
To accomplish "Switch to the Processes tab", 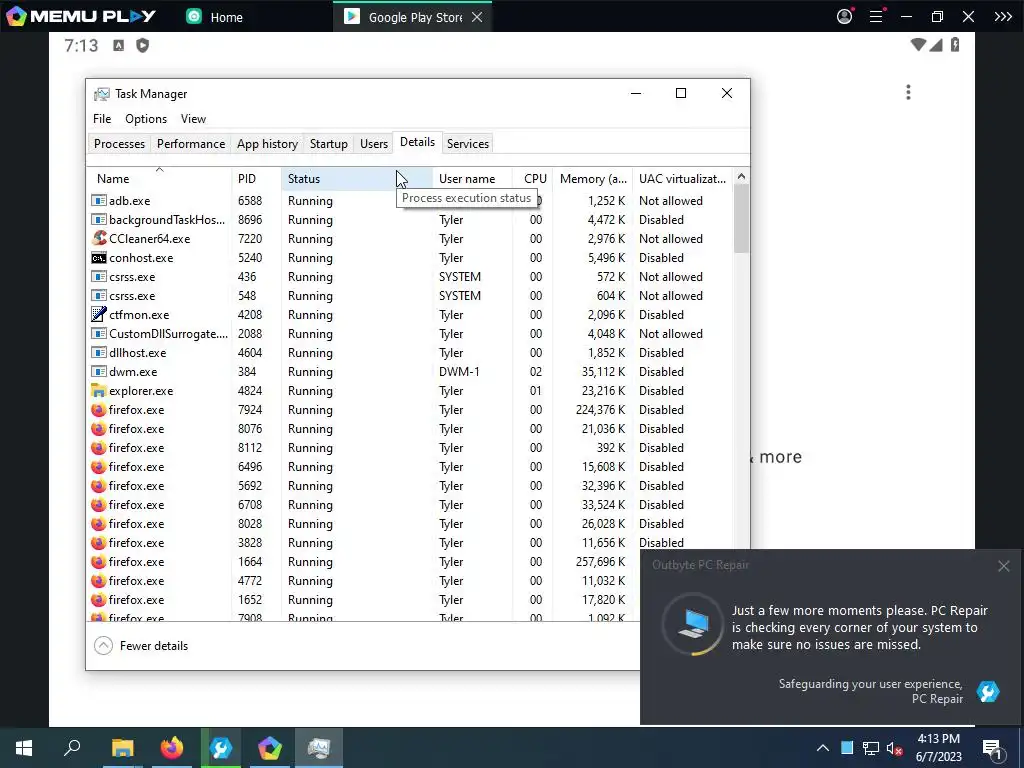I will pos(120,144).
